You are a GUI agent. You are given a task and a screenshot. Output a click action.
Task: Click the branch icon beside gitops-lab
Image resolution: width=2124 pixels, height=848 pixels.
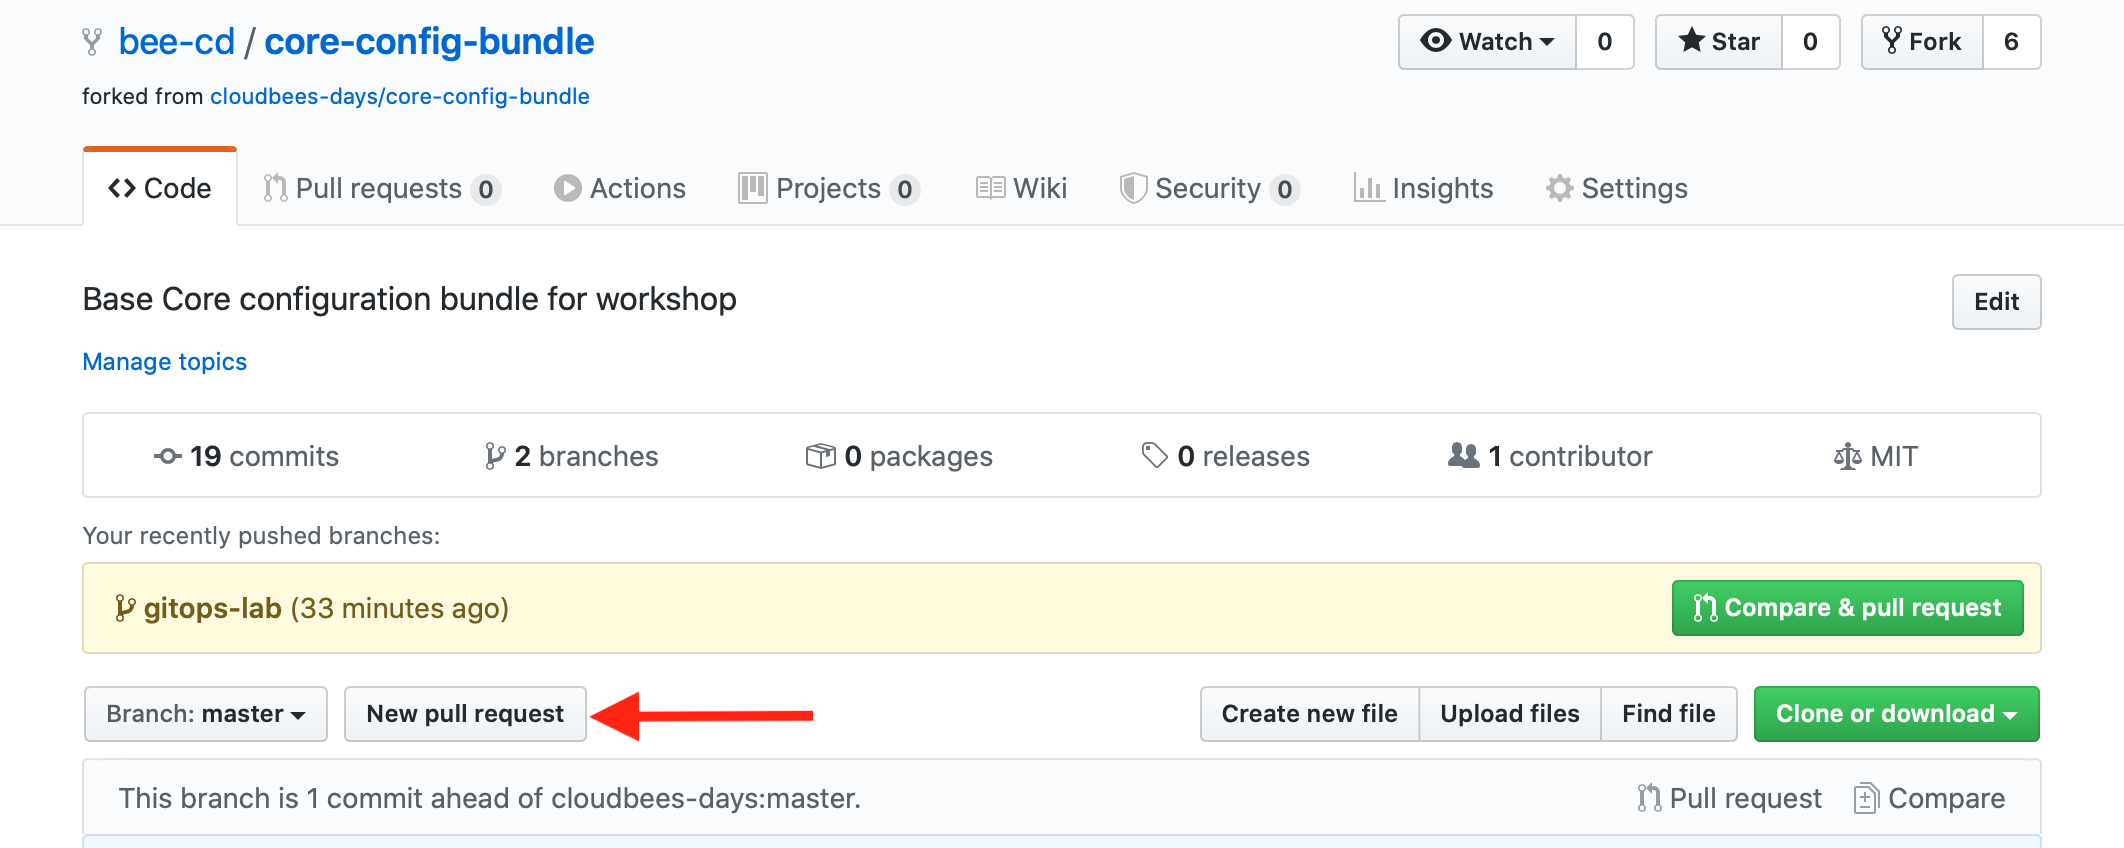pos(125,608)
